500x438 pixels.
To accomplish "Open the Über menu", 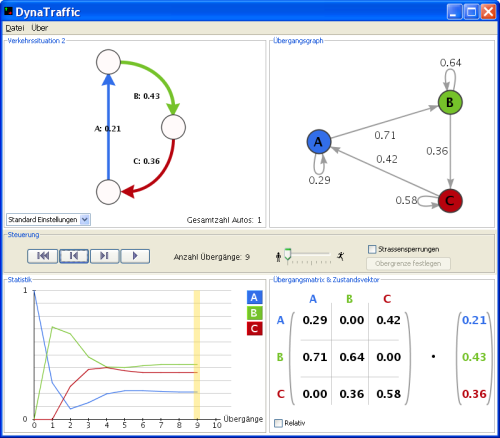I will (40, 28).
